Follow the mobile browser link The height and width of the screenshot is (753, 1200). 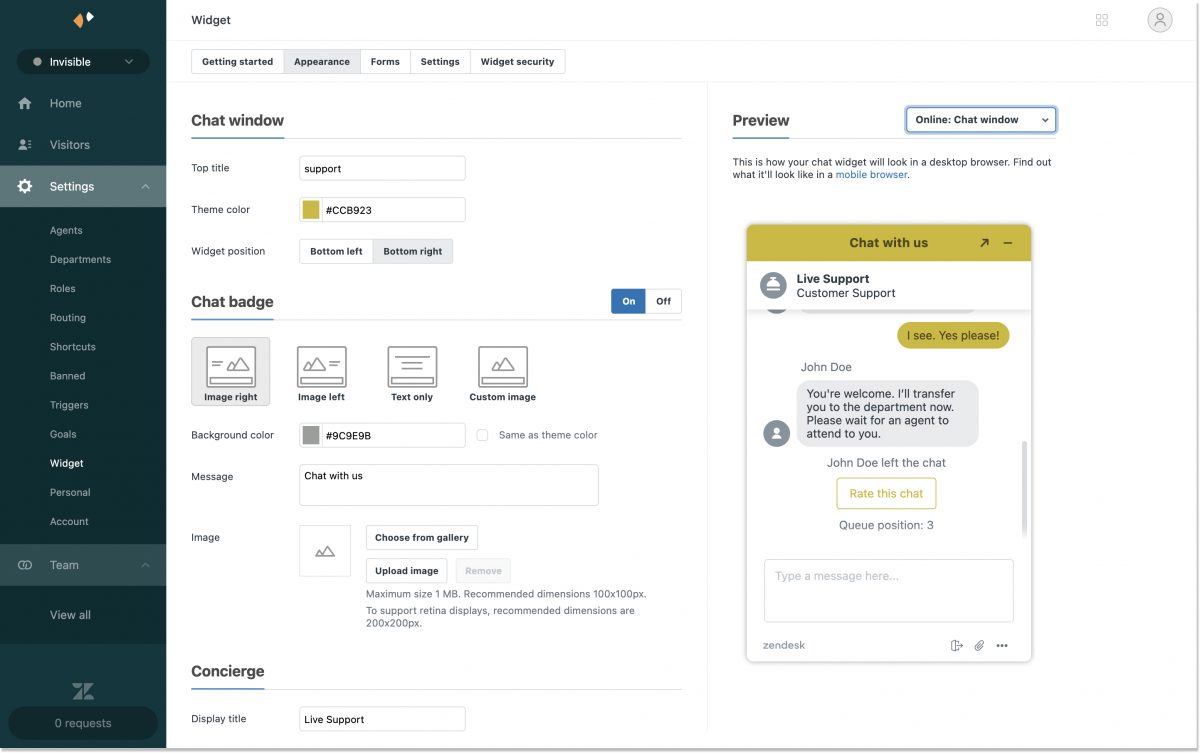870,173
